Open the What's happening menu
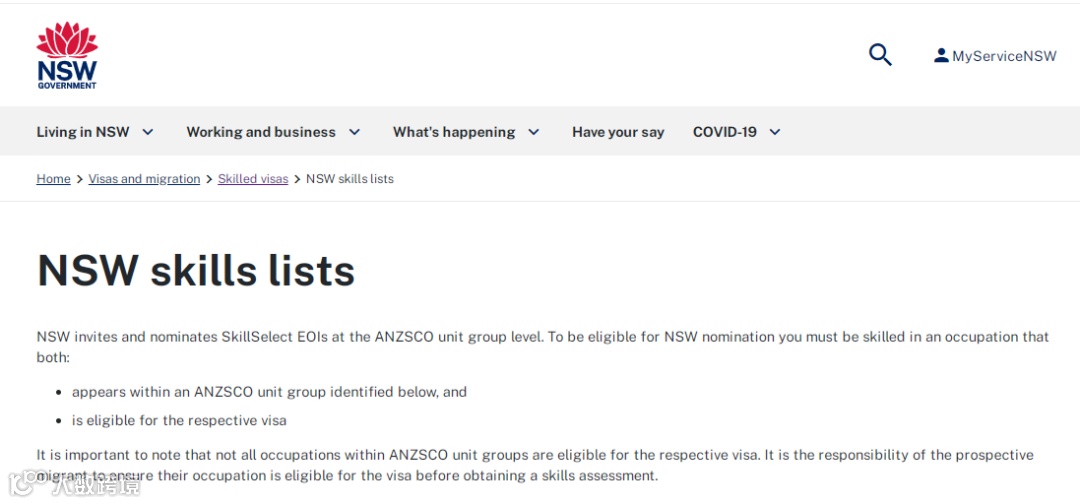 (x=454, y=132)
